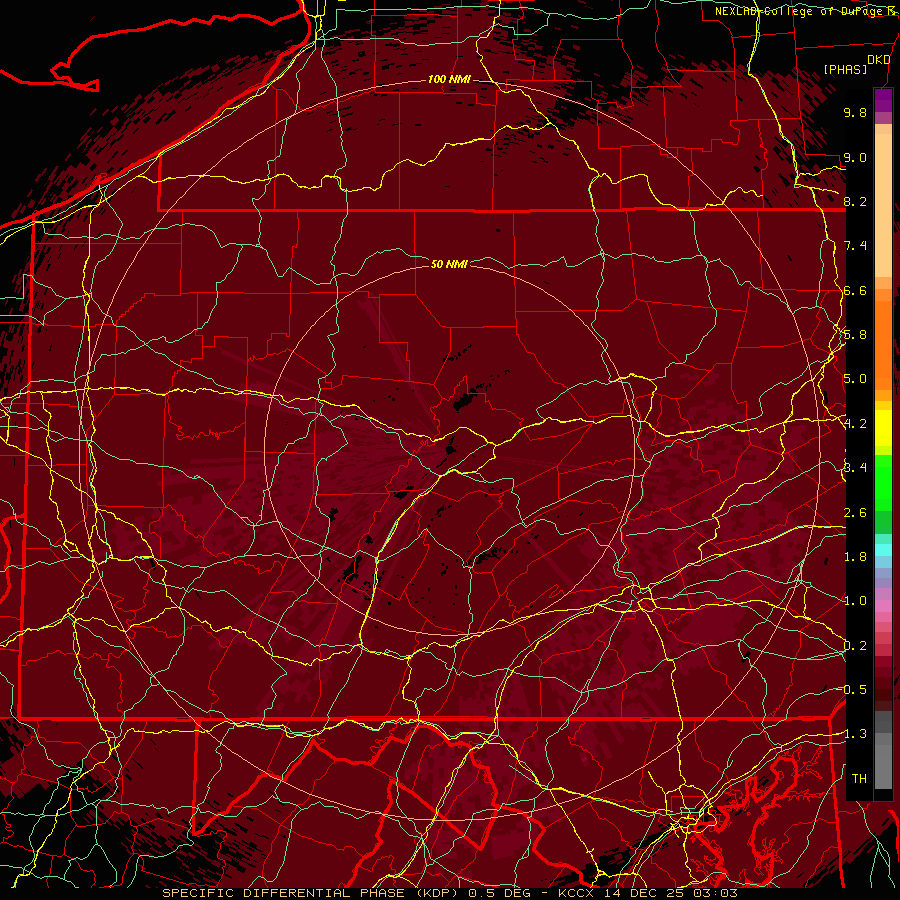Click the 6.6 legend value

coord(855,290)
